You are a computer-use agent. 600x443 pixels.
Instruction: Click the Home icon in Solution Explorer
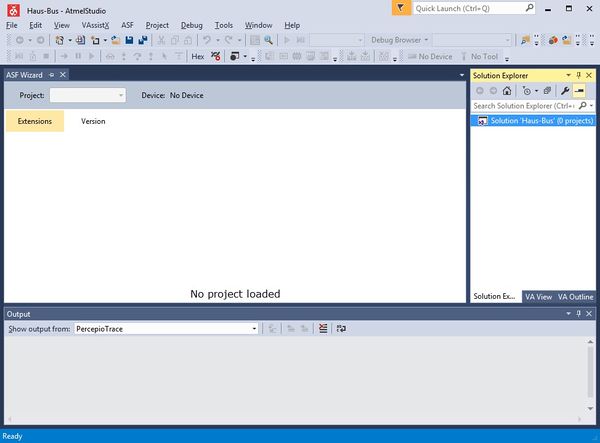pyautogui.click(x=507, y=90)
